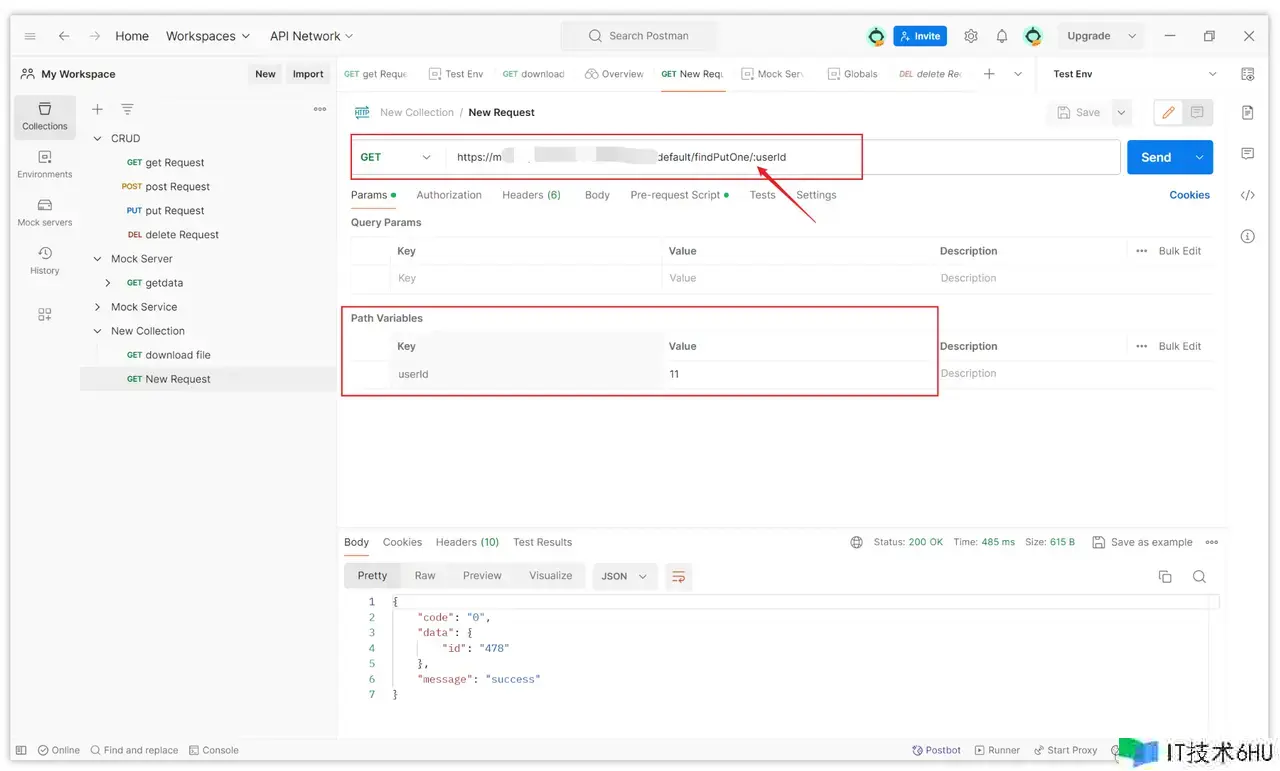Screen dimensions: 1280x771
Task: Expand the Mock Service collection
Action: 98,307
